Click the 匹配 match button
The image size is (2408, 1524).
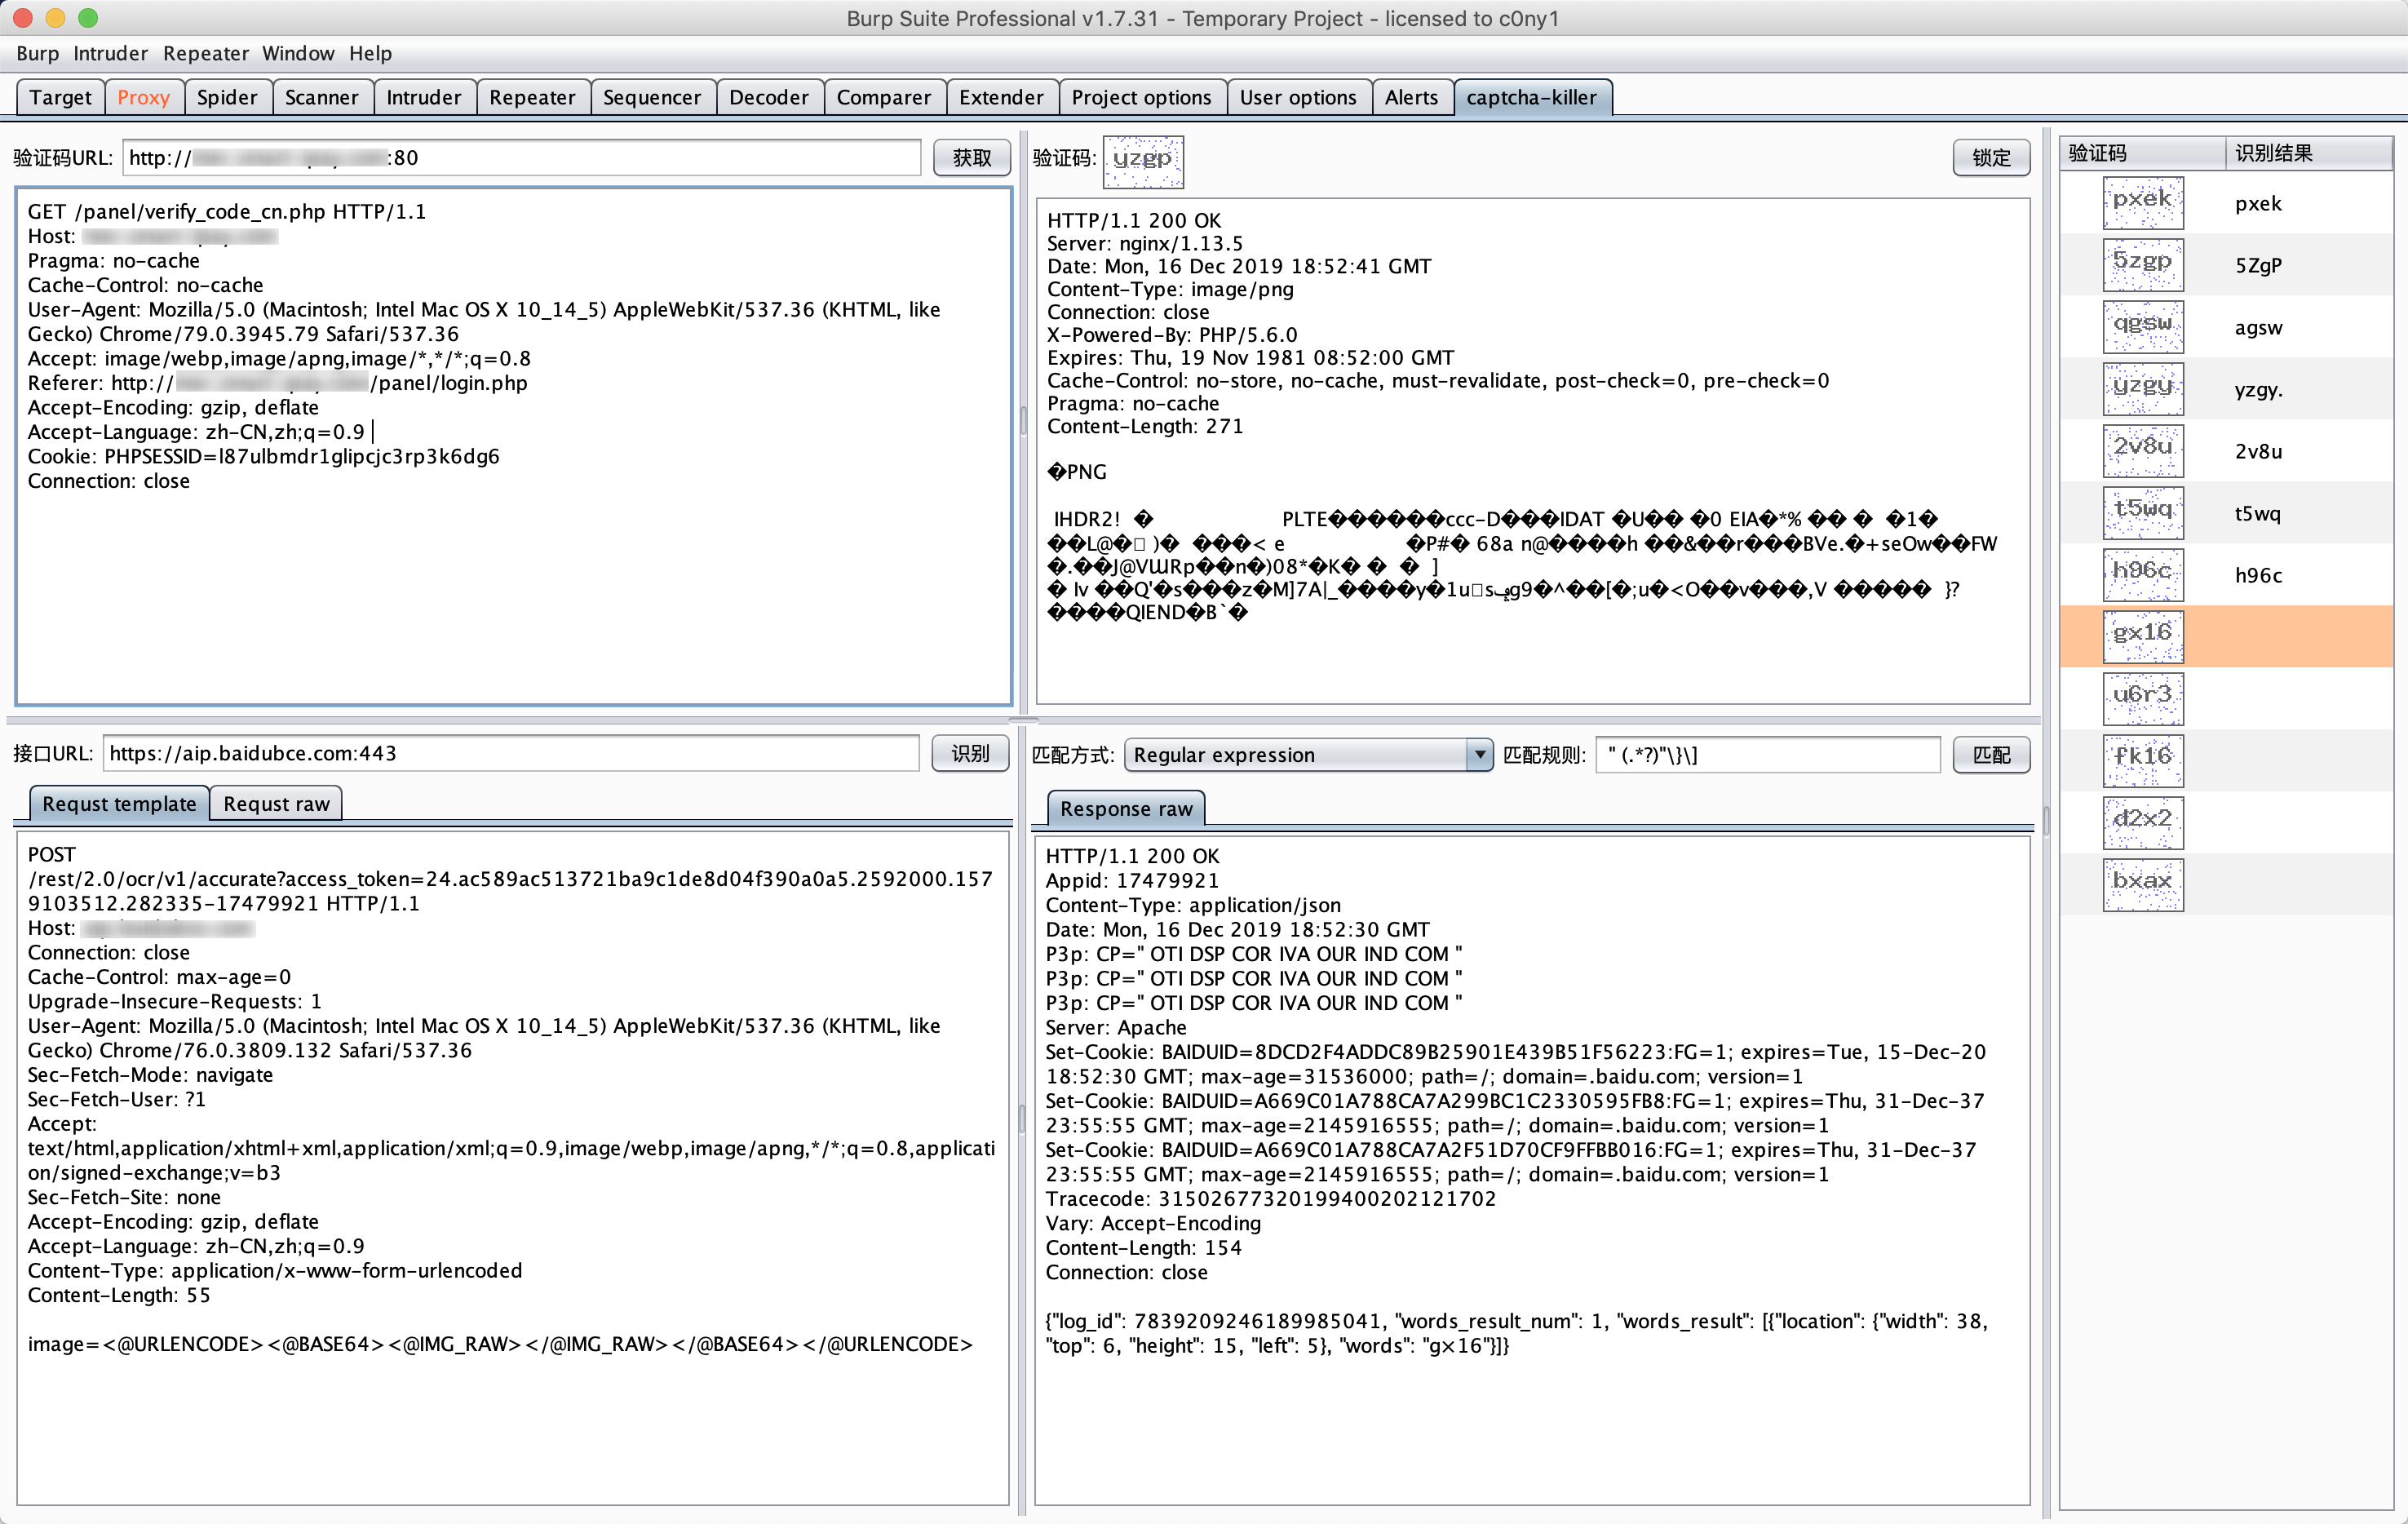(x=1990, y=755)
